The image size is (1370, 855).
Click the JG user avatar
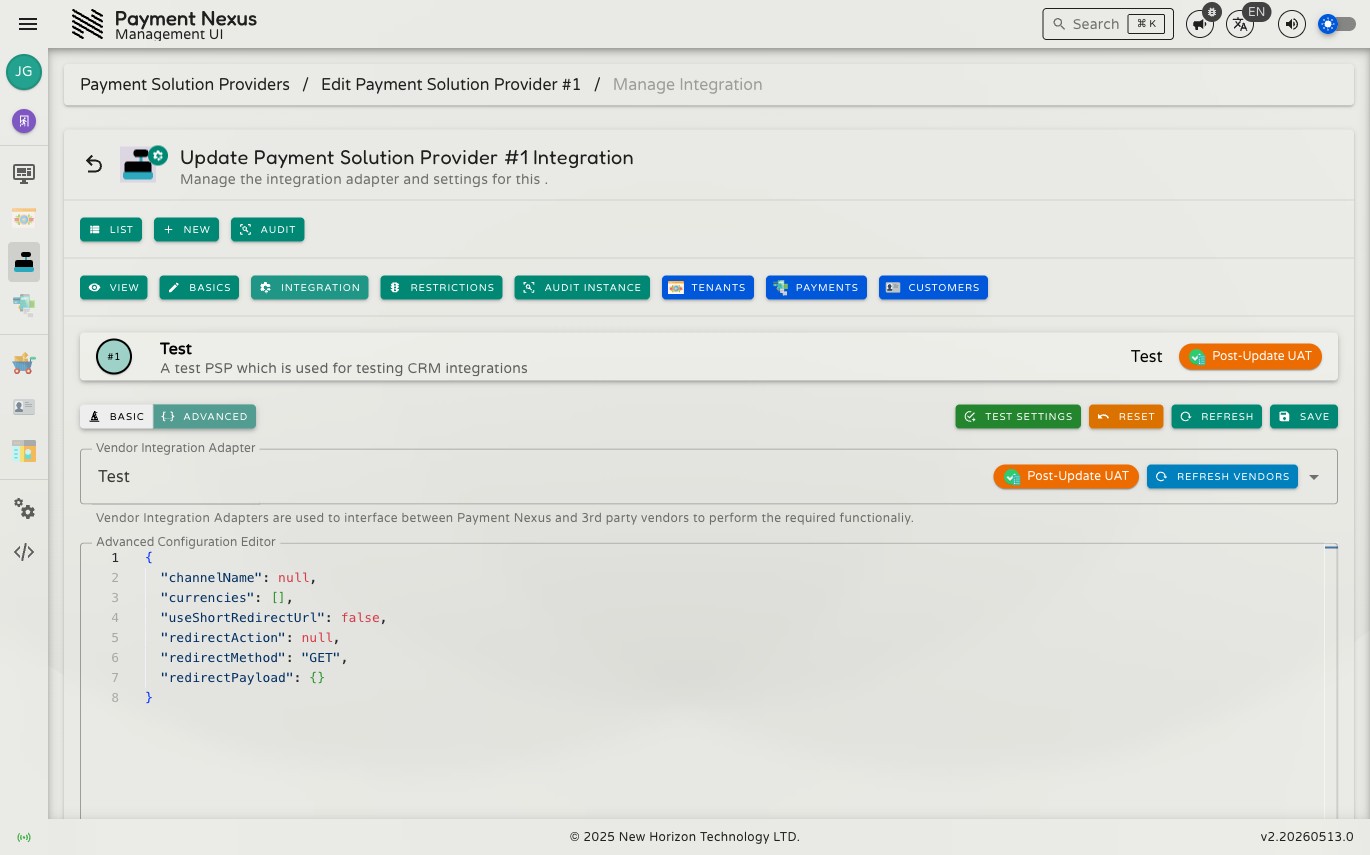coord(24,72)
